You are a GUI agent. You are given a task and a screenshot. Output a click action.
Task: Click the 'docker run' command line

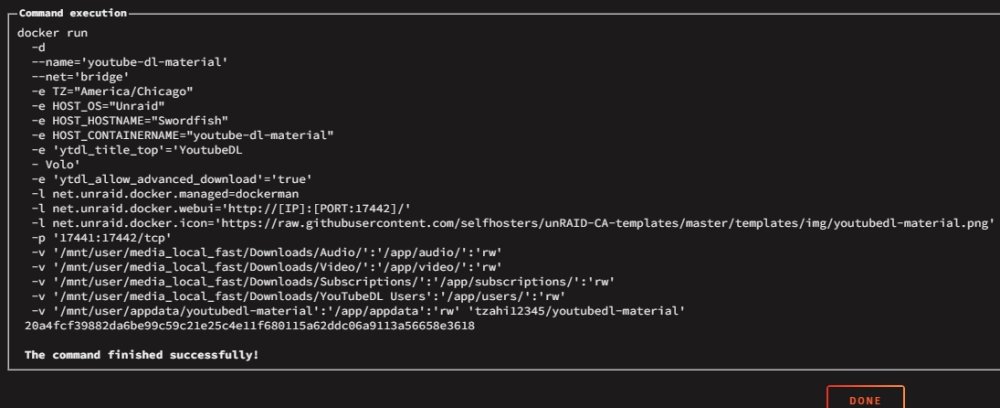(x=52, y=33)
